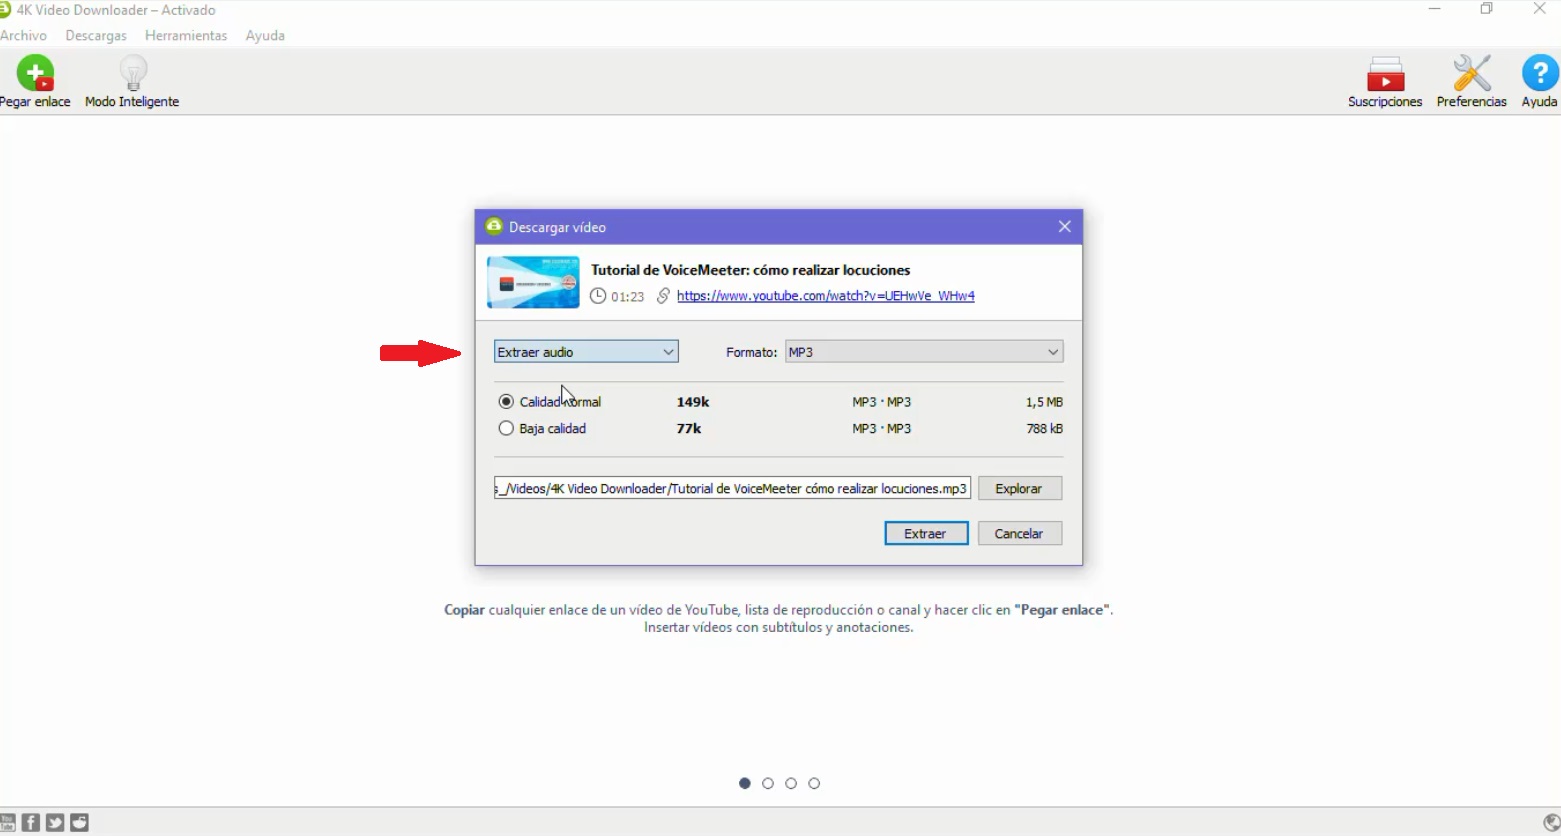Open the Archivo menu
The height and width of the screenshot is (836, 1561).
click(x=24, y=36)
